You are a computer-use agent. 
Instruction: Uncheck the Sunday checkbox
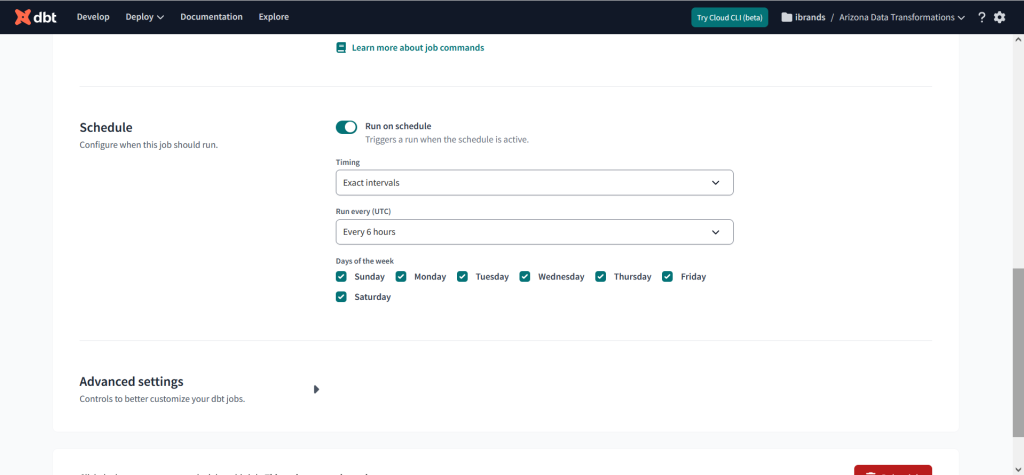click(341, 276)
